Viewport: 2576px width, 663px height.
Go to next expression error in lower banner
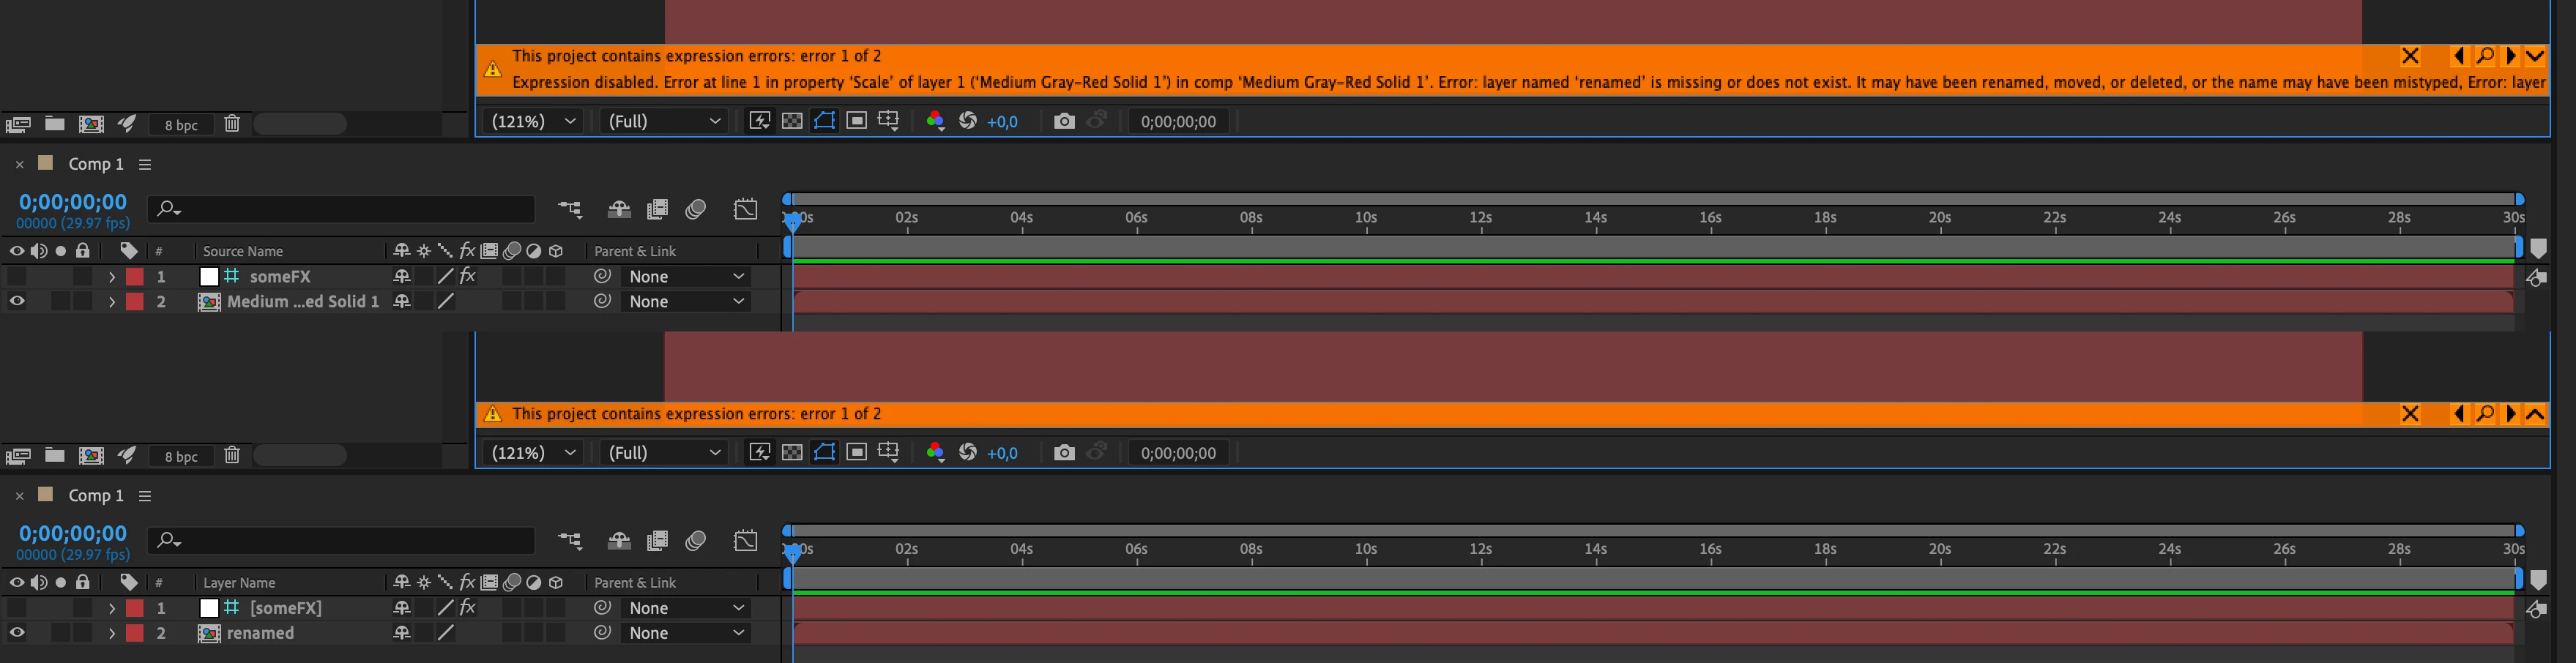[2511, 414]
